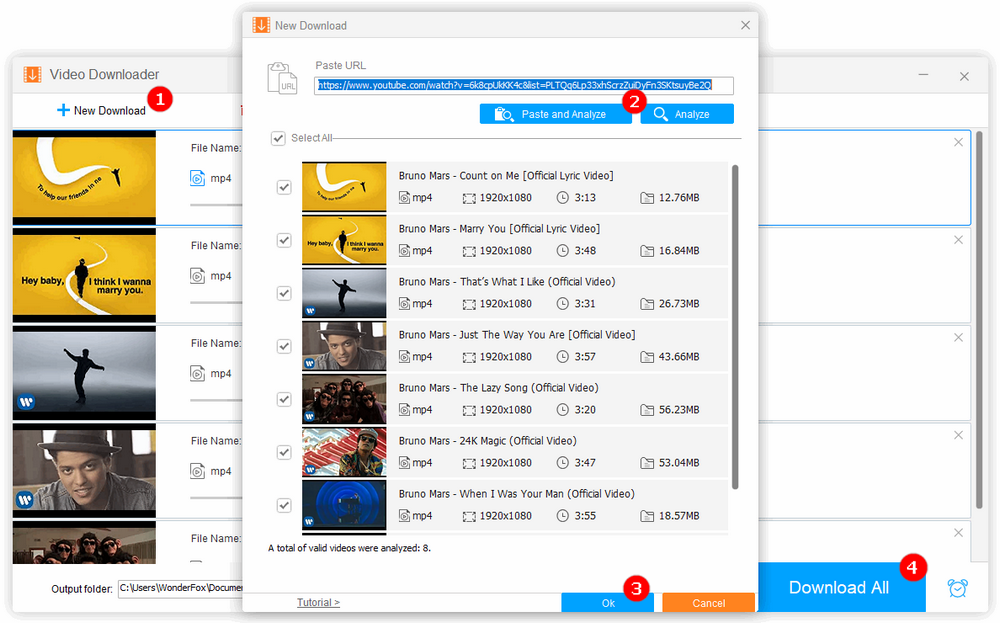Toggle checkbox for That's What I Like
The width and height of the screenshot is (1000, 623).
tap(284, 293)
